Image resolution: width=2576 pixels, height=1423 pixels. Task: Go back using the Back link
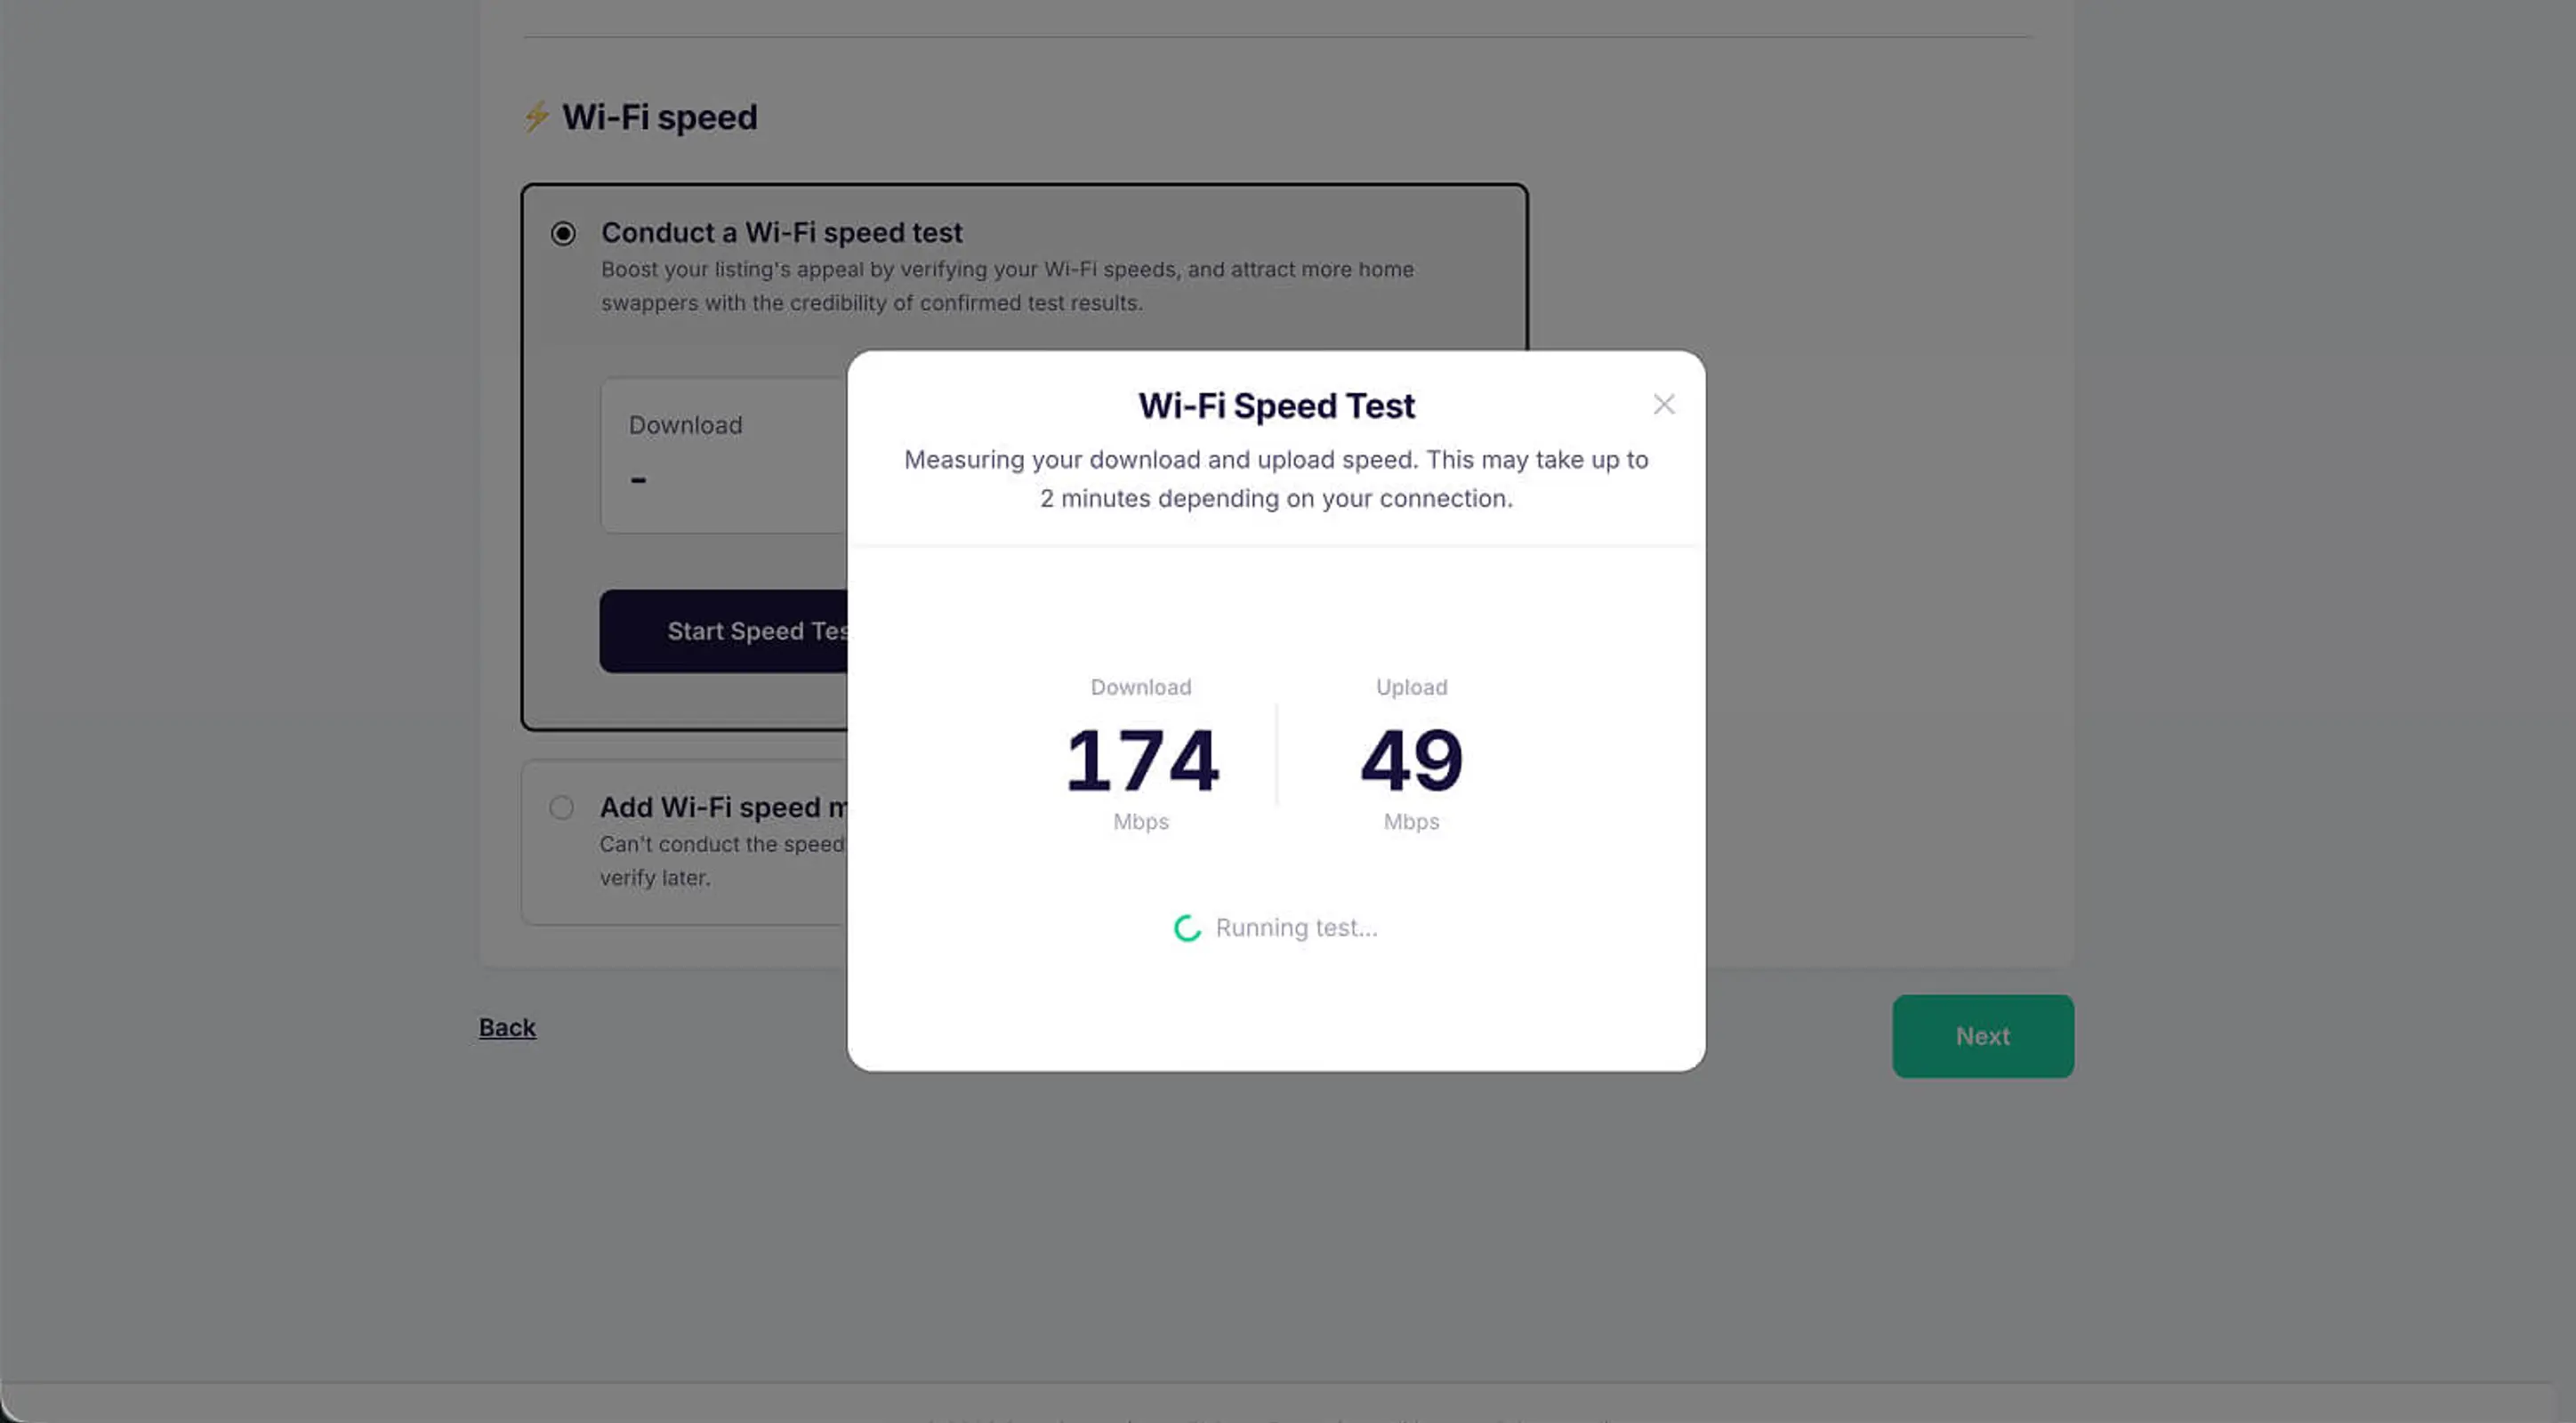click(507, 1027)
